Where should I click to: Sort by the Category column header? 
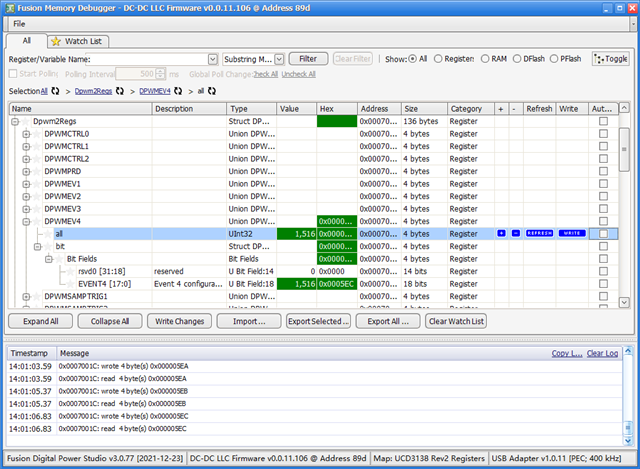(471, 109)
